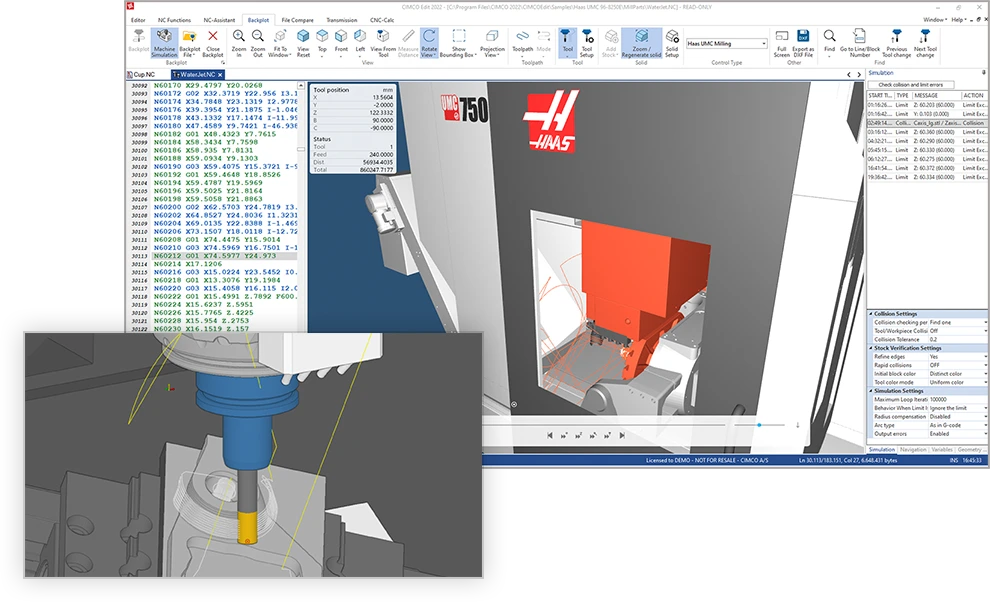Click the Zoom Out magnifier icon
The height and width of the screenshot is (602, 990).
258,42
